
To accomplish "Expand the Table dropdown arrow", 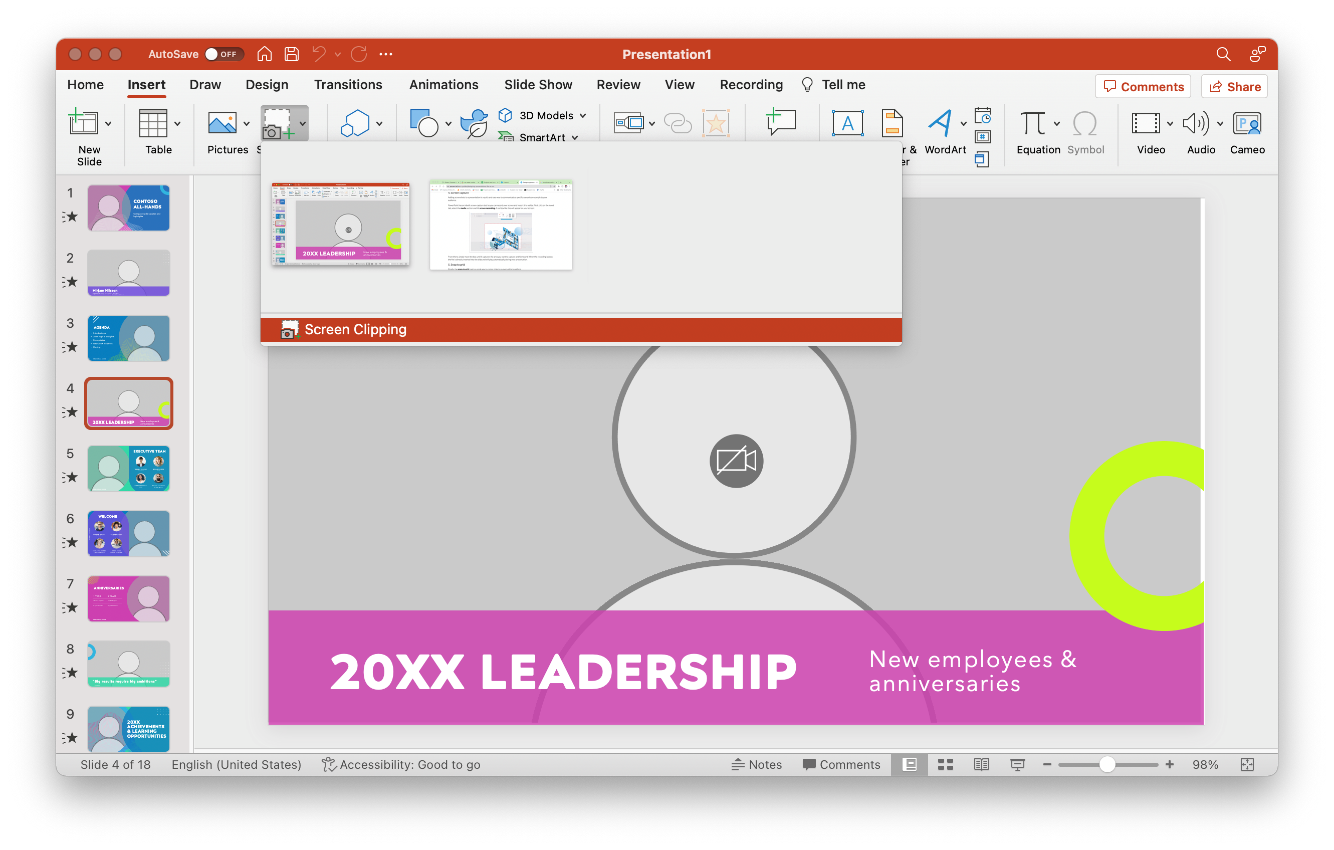I will [177, 124].
